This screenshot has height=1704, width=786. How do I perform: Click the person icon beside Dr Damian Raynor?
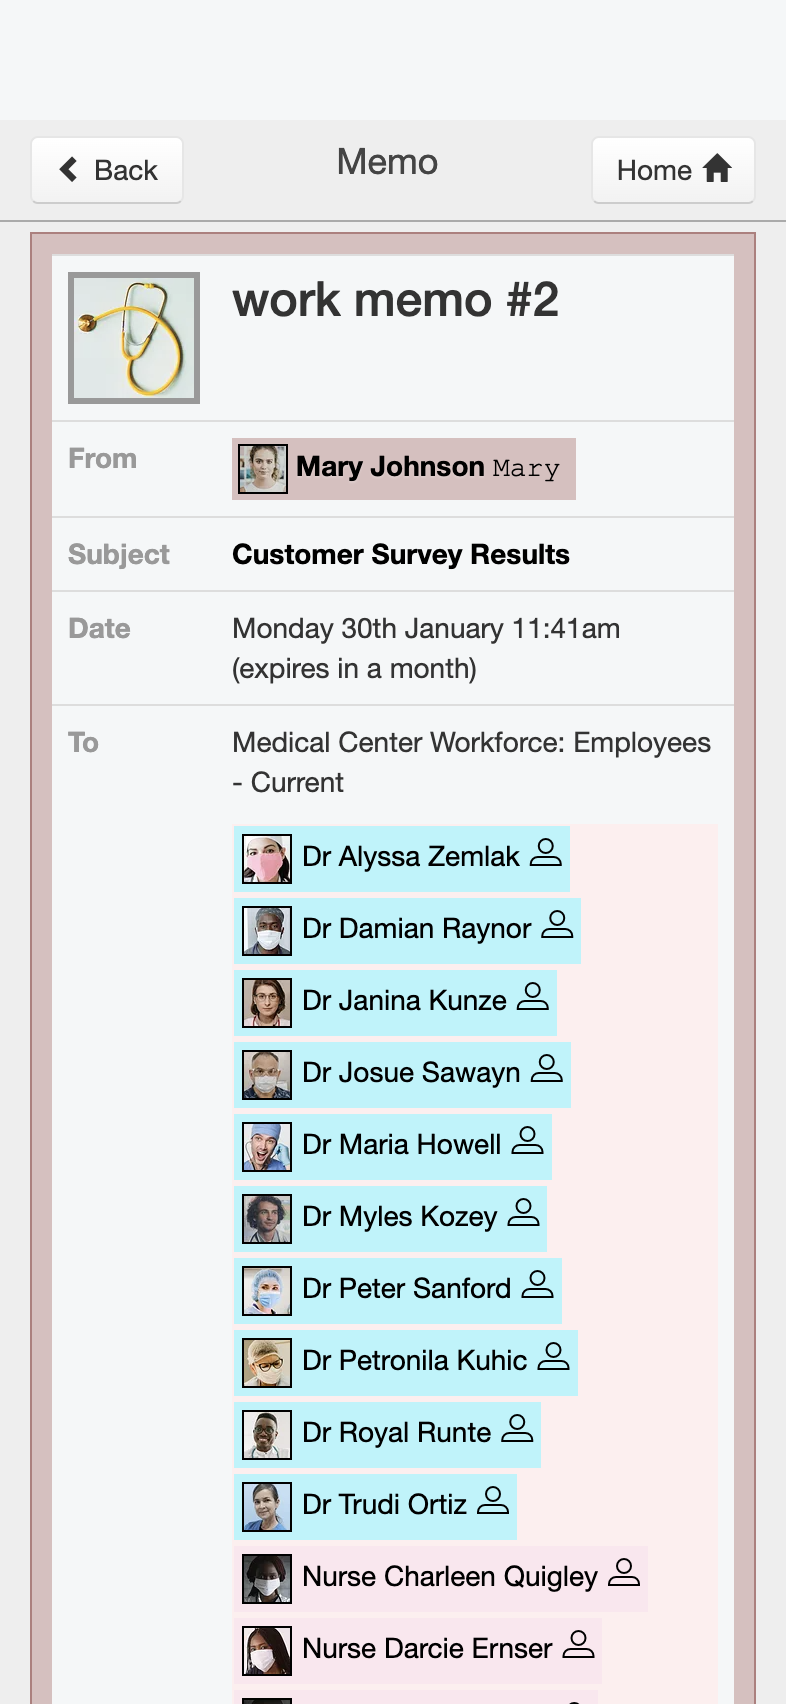click(x=557, y=925)
